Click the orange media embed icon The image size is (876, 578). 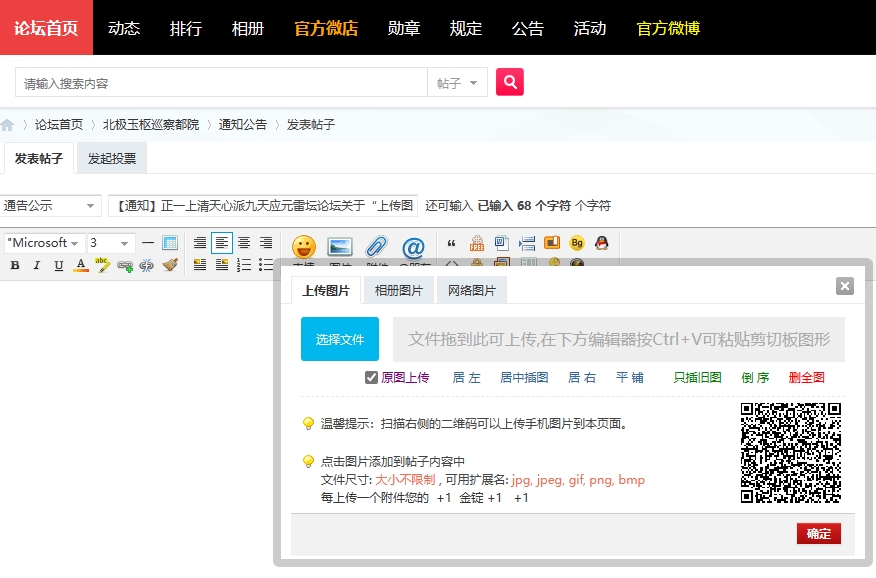[551, 243]
